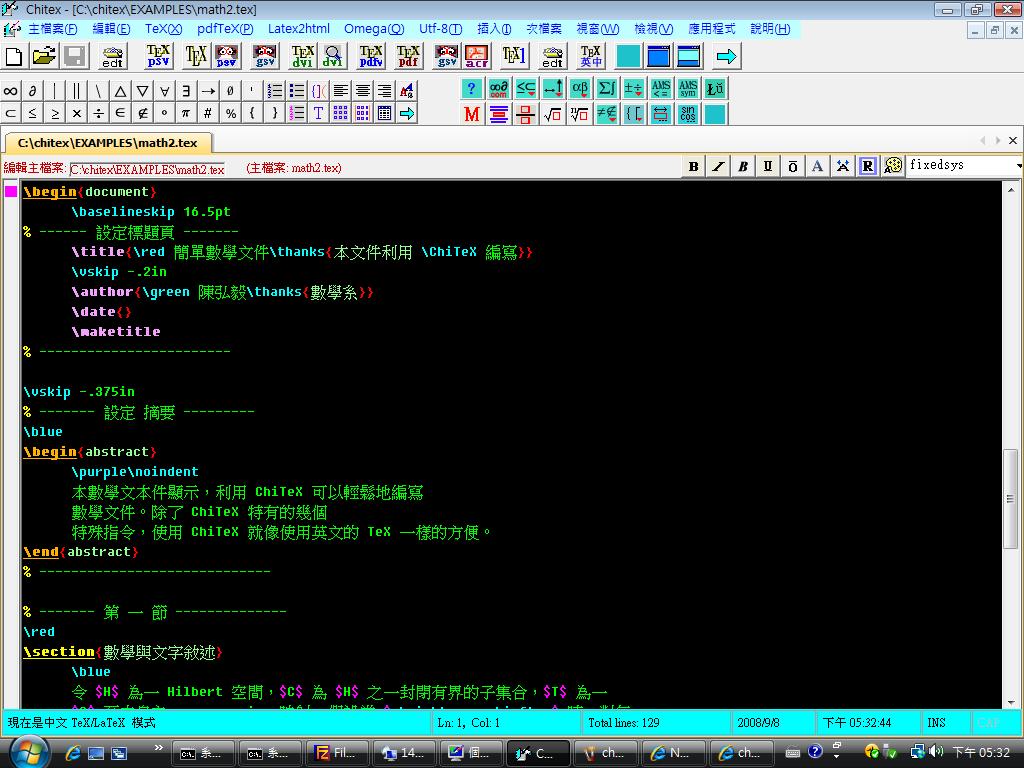Screen dimensions: 1024x768
Task: Toggle overline O formatting
Action: click(793, 167)
